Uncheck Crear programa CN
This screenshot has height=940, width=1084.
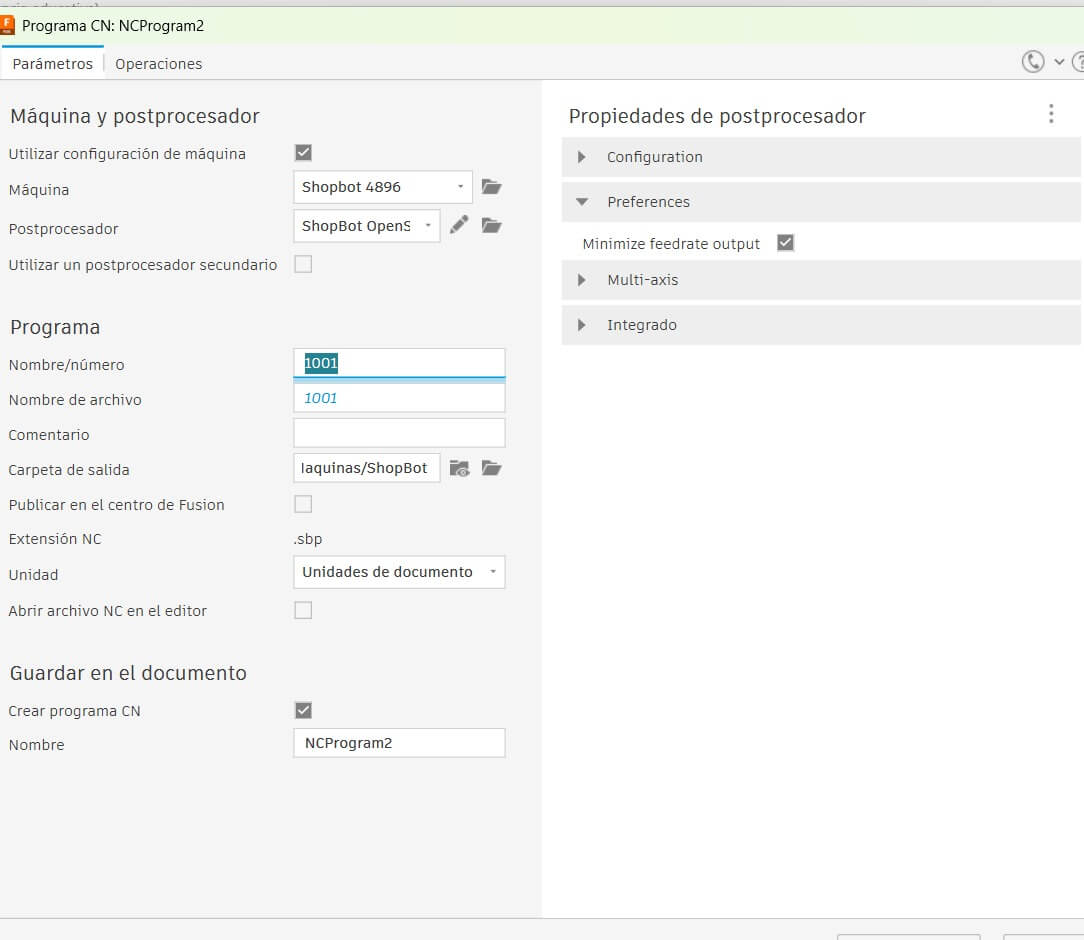(303, 710)
